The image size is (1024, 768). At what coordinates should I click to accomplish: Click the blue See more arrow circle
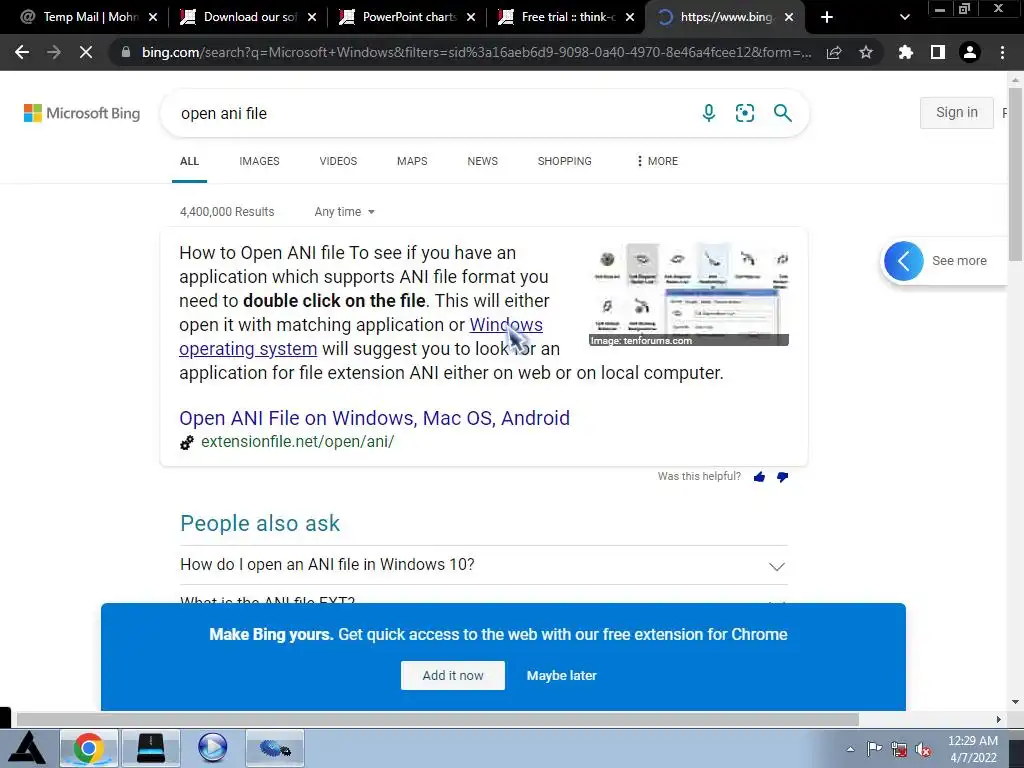point(904,261)
